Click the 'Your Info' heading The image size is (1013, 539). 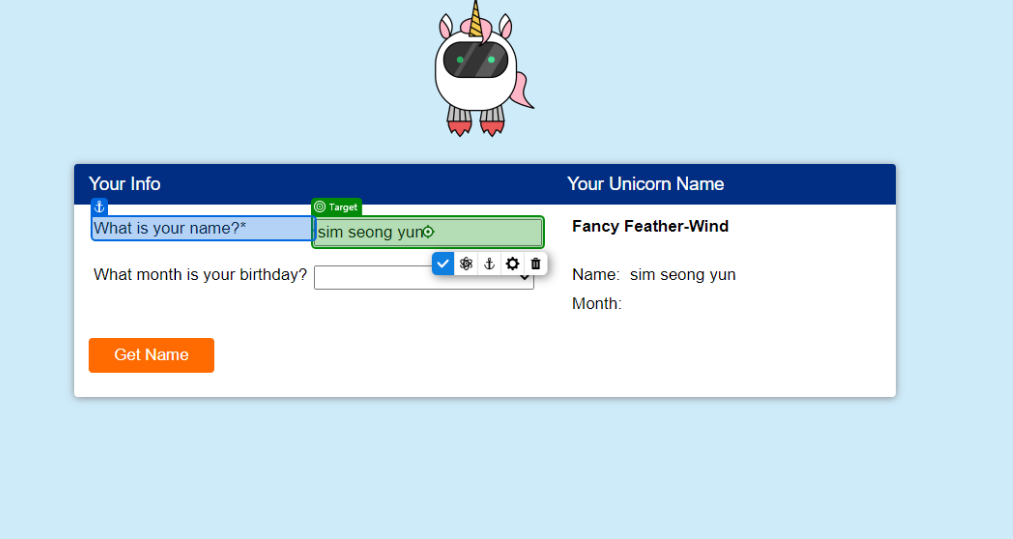coord(125,184)
